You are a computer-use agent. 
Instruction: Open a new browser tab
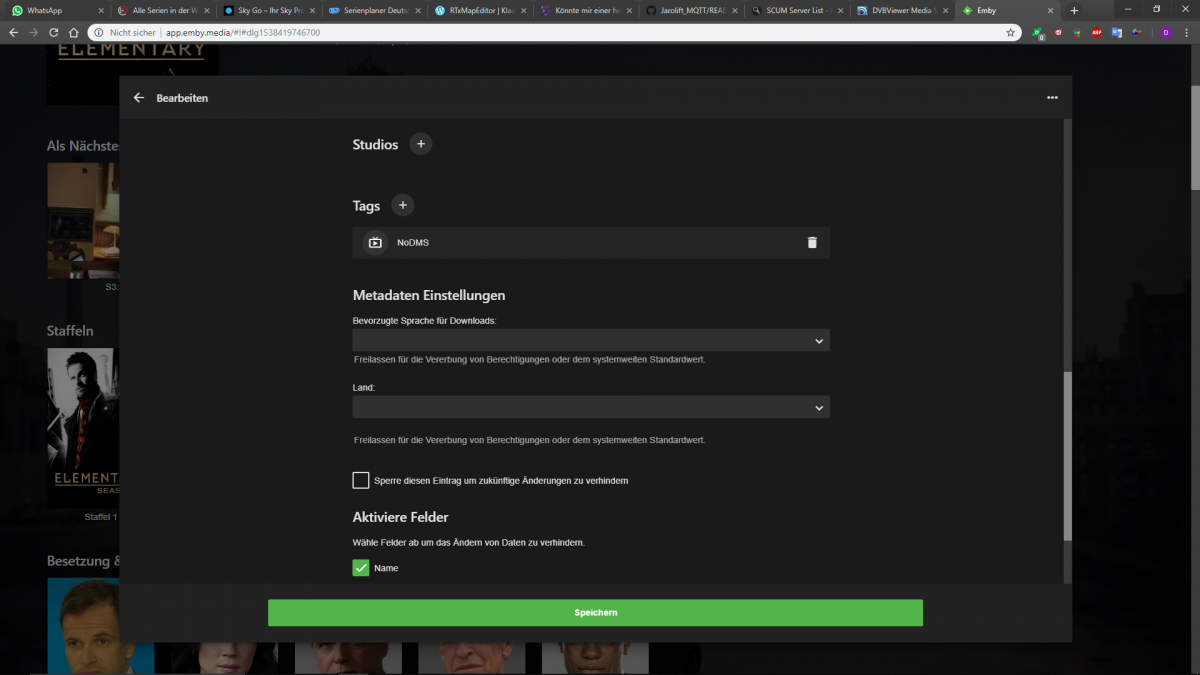pos(1074,10)
